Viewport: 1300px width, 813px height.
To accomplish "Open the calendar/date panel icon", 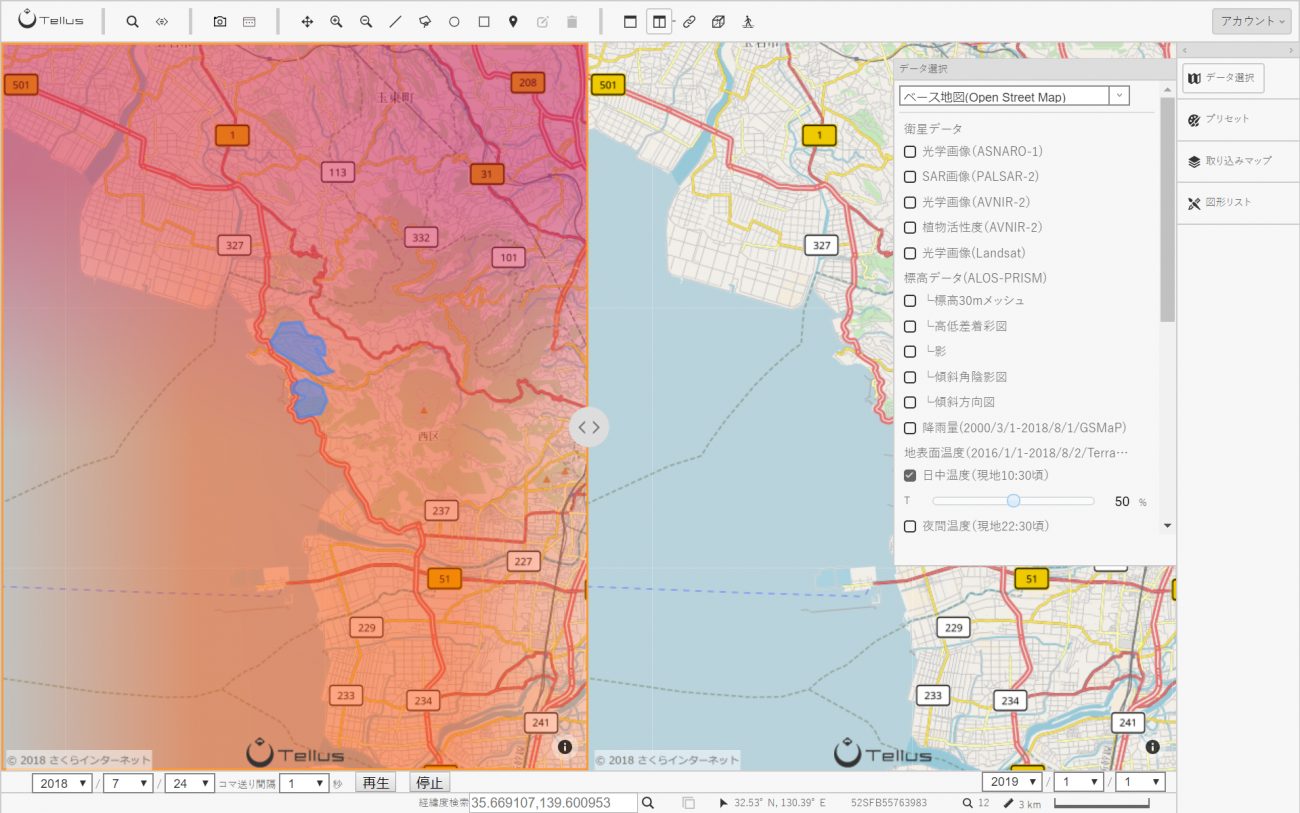I will (249, 21).
